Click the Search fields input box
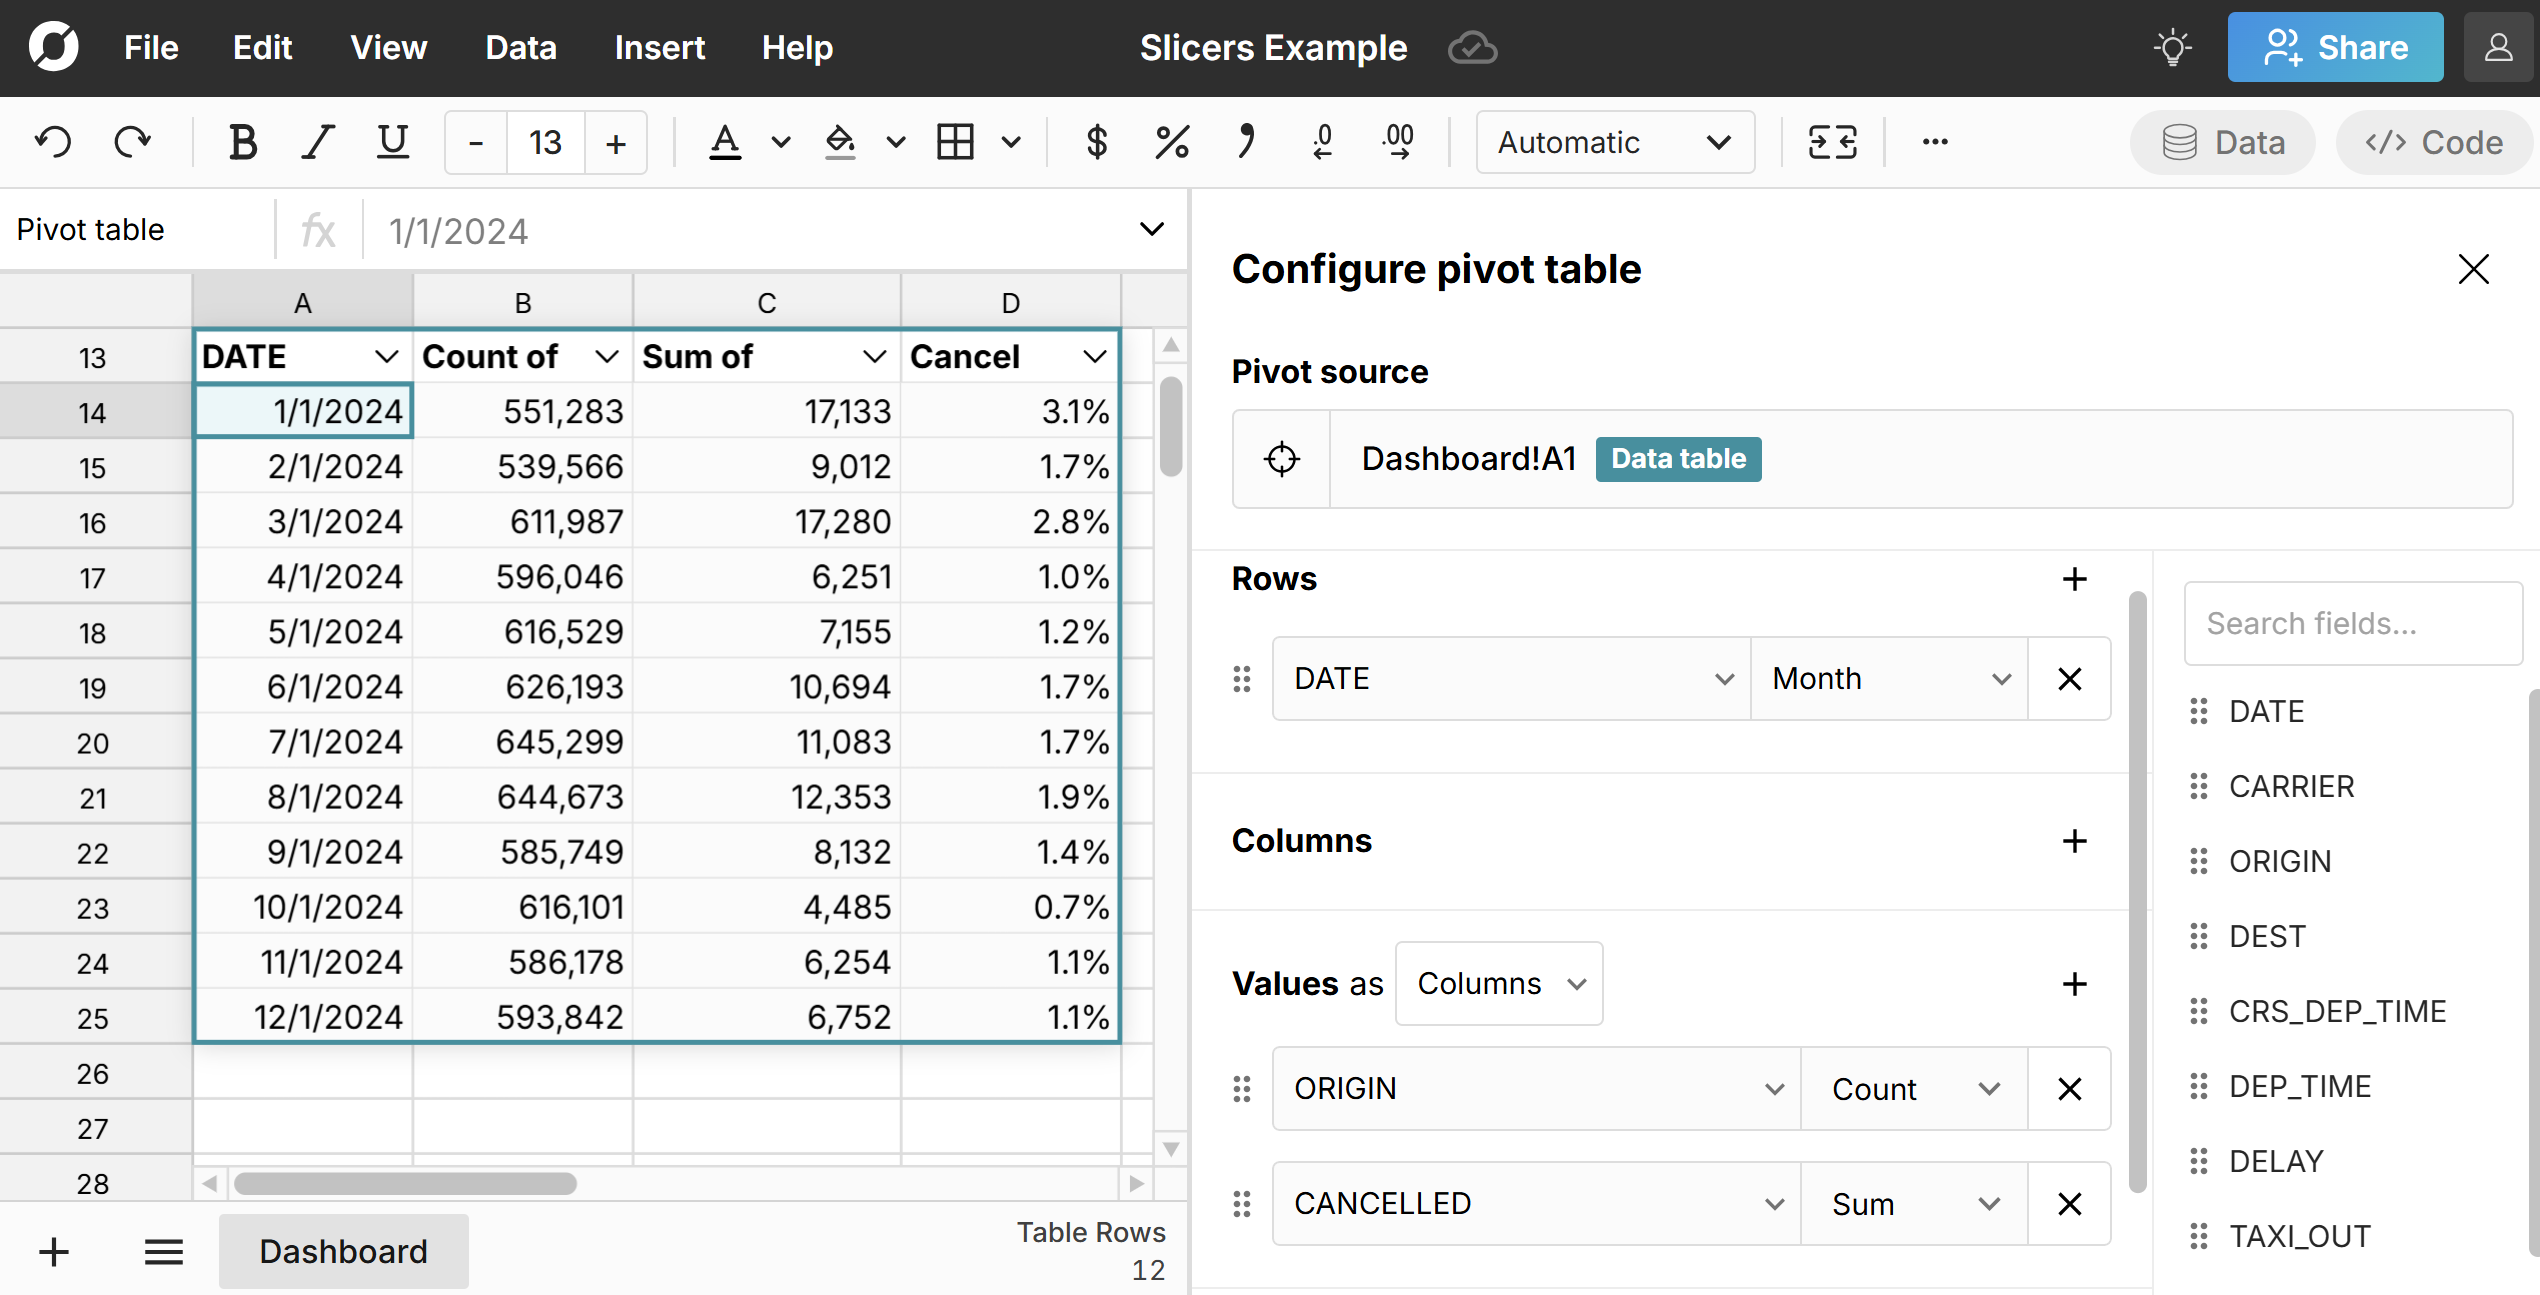 coord(2352,624)
